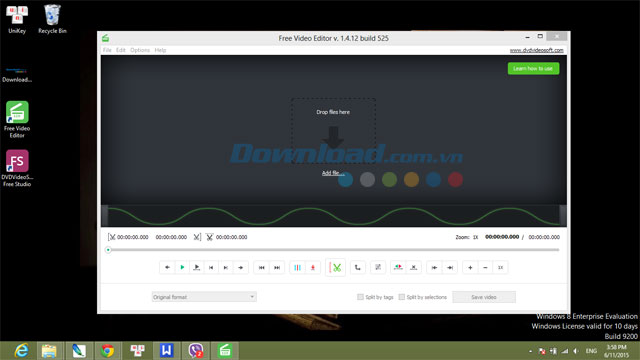Jump to previous tag with double-left icon
This screenshot has height=360, width=640.
[x=262, y=267]
